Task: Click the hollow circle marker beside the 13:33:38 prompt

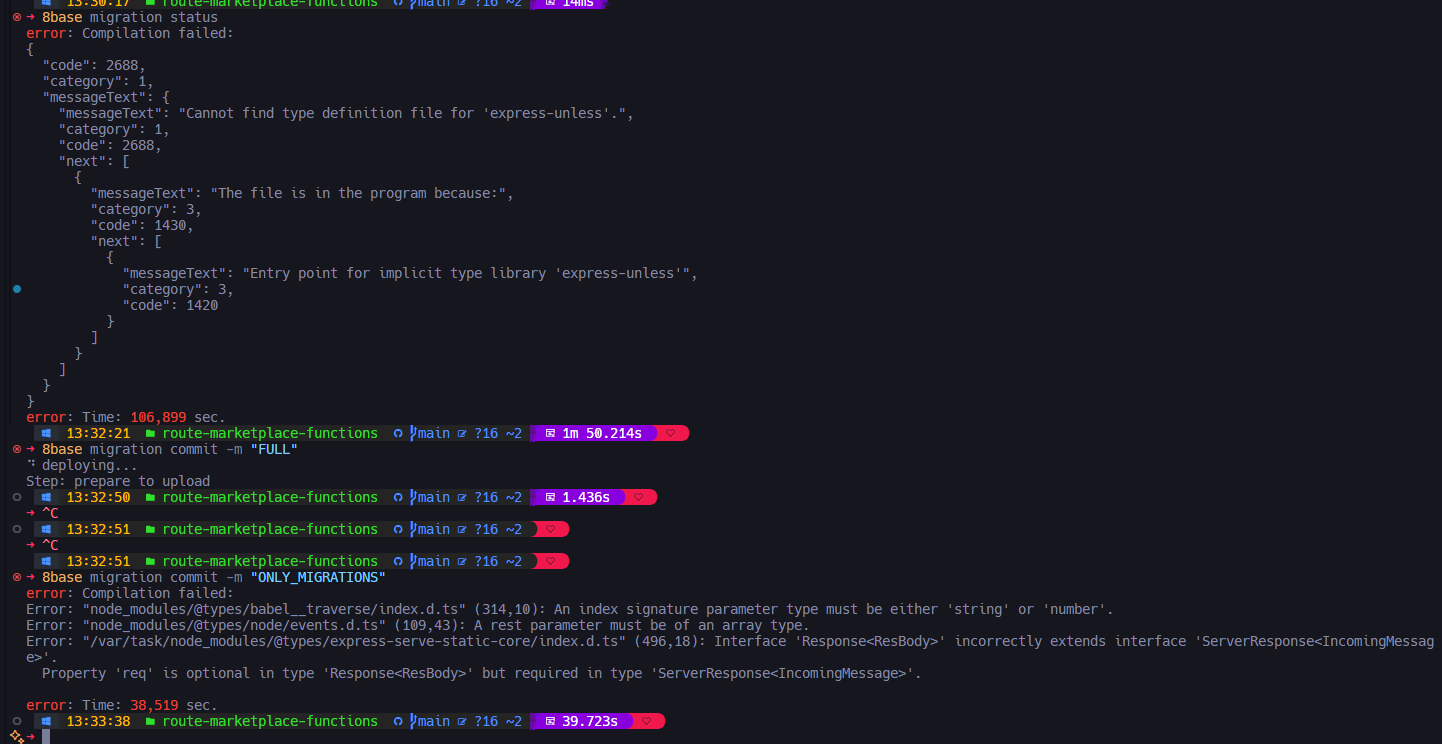Action: [x=16, y=721]
